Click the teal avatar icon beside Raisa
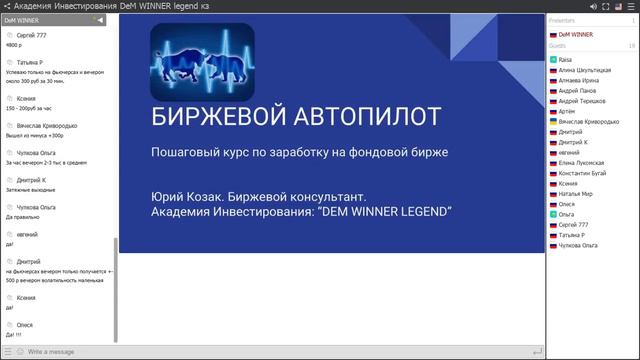This screenshot has width=640, height=360. click(553, 60)
